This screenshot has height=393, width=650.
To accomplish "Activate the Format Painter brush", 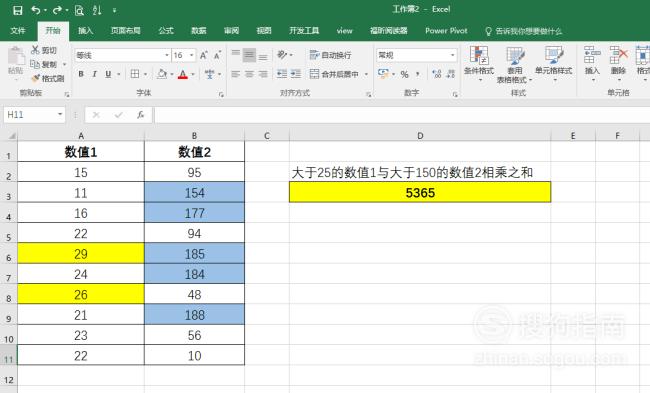I will coord(48,78).
